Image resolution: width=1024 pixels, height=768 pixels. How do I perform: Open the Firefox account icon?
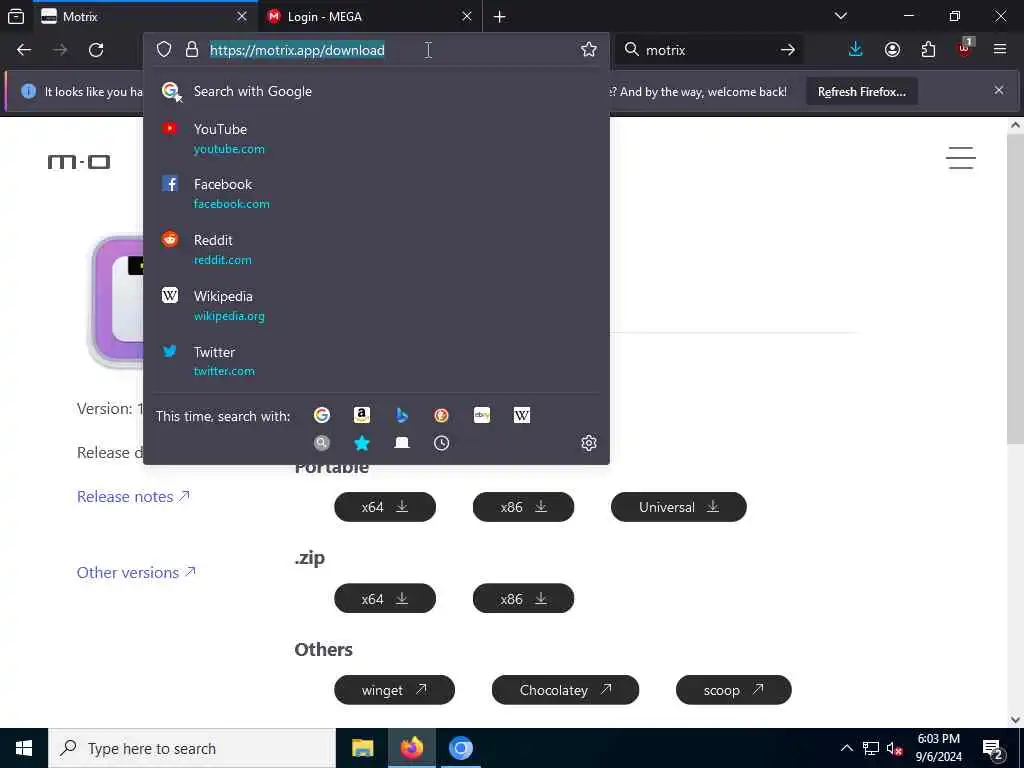[892, 50]
